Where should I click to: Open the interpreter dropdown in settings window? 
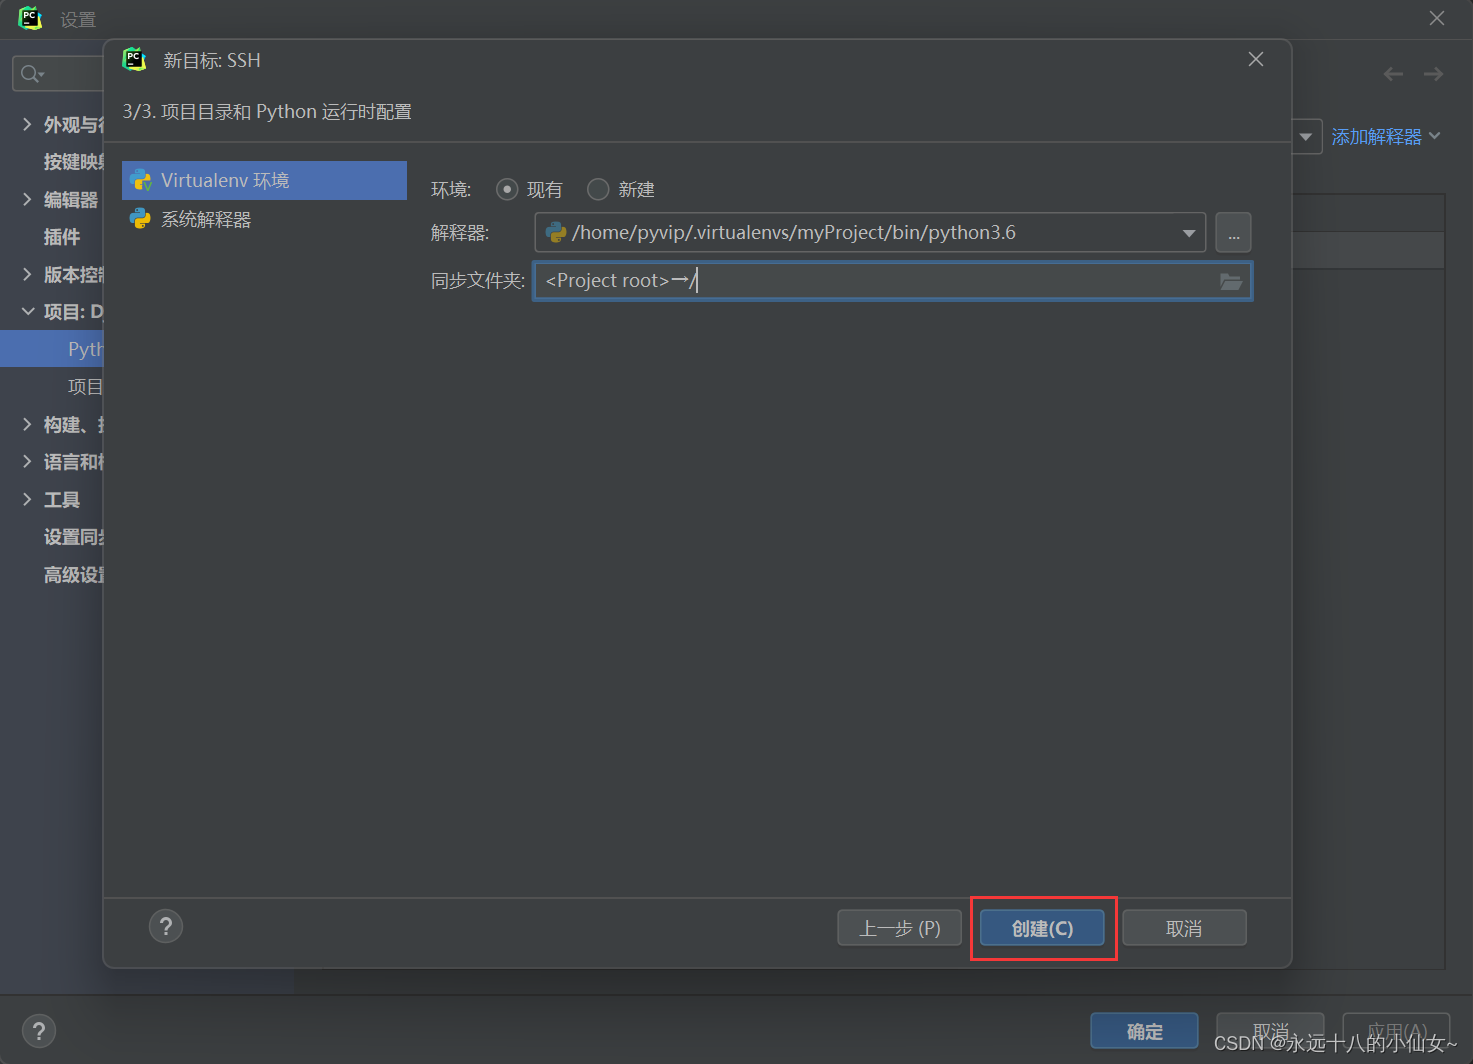click(1306, 136)
